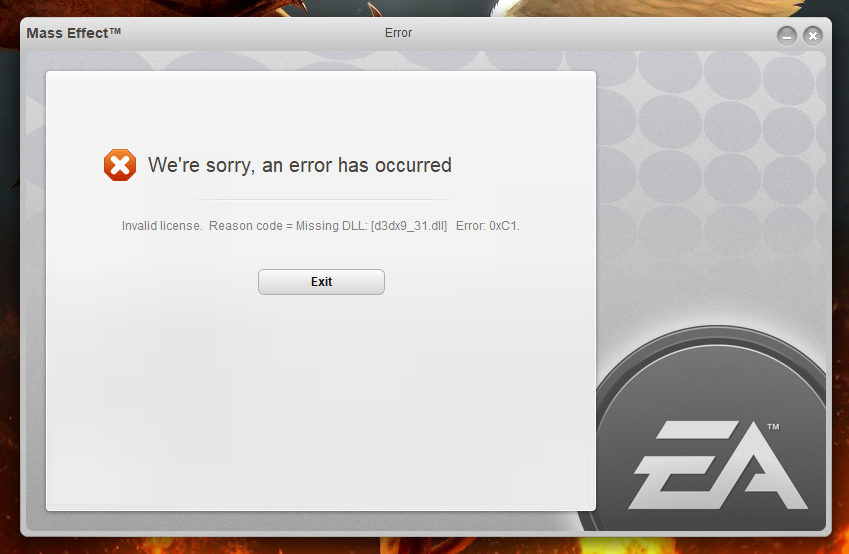Image resolution: width=849 pixels, height=554 pixels.
Task: Close the Mass Effect error window
Action: coord(813,36)
